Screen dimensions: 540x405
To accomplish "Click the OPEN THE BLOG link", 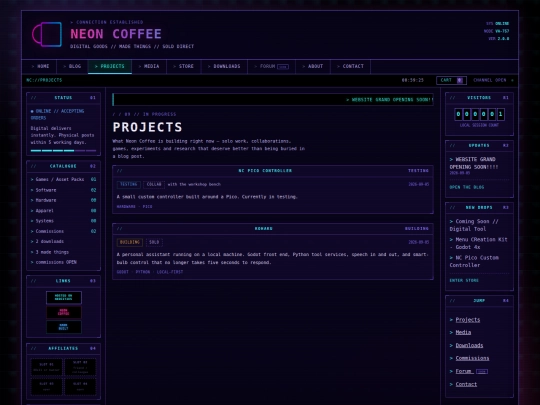I will pos(467,187).
